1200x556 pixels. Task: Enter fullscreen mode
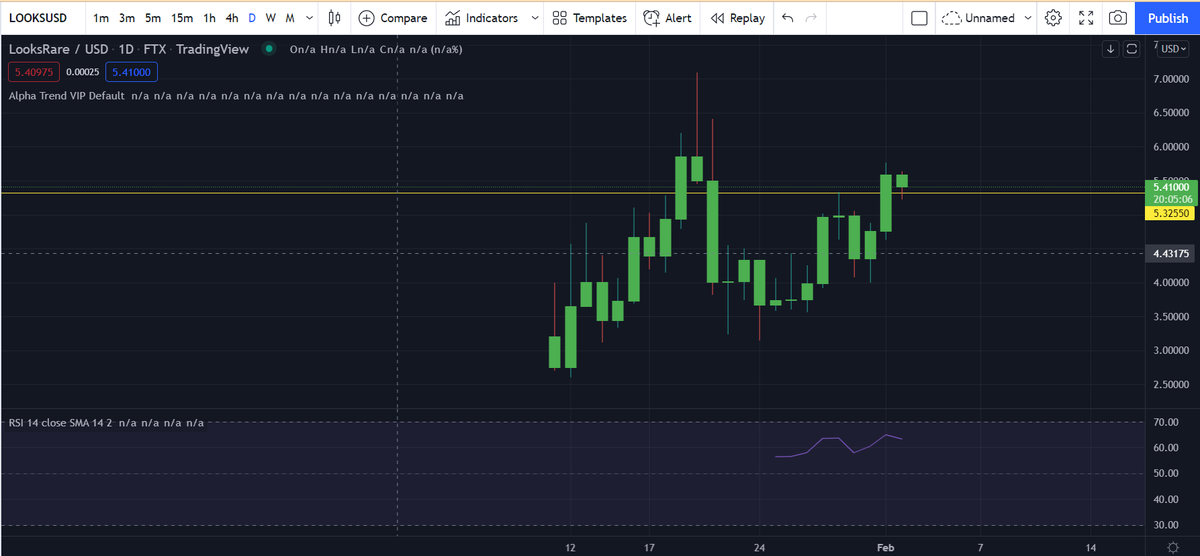coord(1086,18)
